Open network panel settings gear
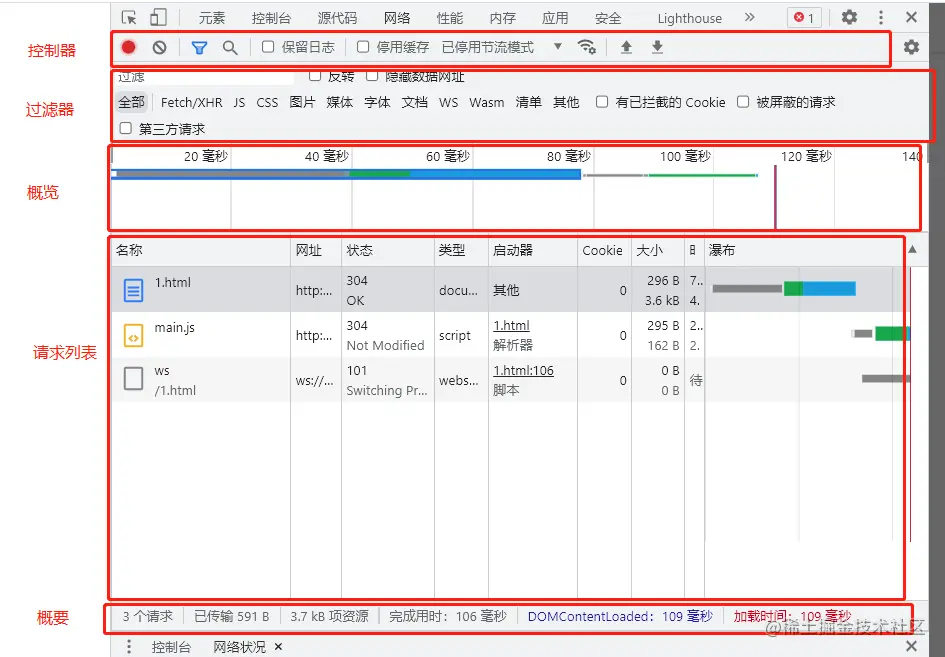945x657 pixels. (911, 47)
